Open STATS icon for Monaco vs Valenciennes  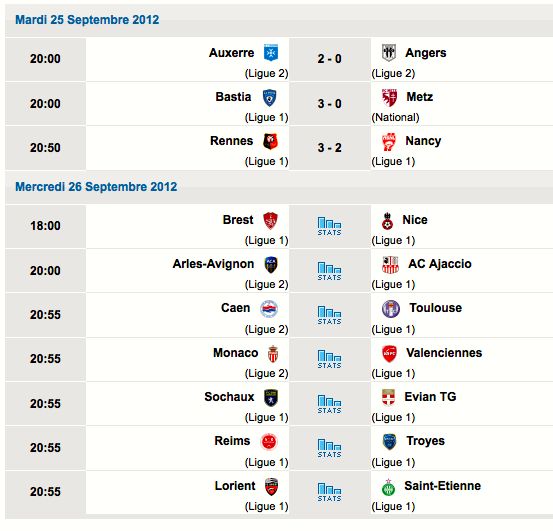[x=329, y=359]
